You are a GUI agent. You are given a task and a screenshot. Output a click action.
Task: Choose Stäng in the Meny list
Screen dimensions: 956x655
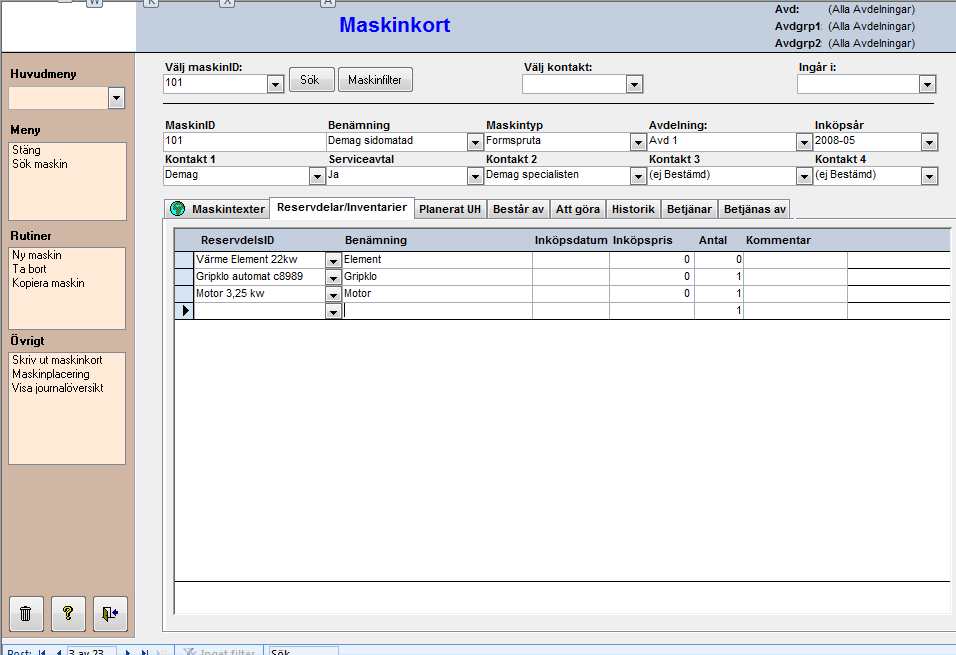pos(27,150)
